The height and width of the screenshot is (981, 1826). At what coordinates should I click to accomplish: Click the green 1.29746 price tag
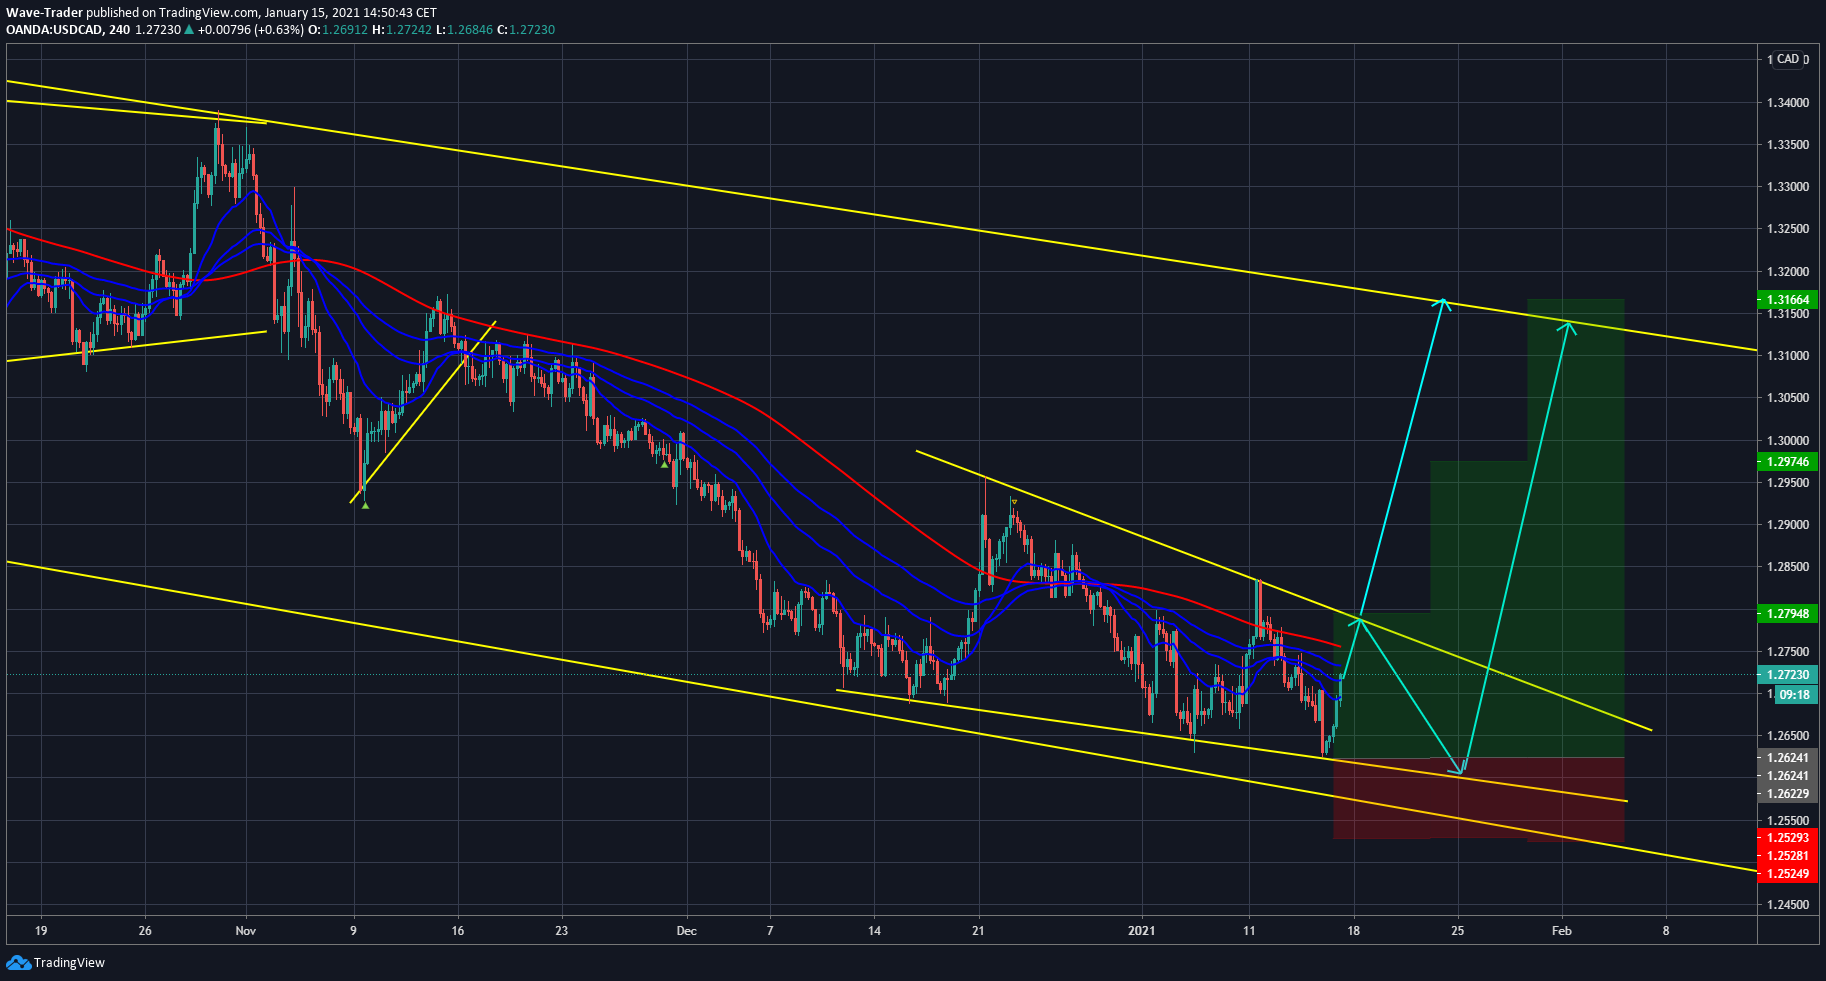1787,462
